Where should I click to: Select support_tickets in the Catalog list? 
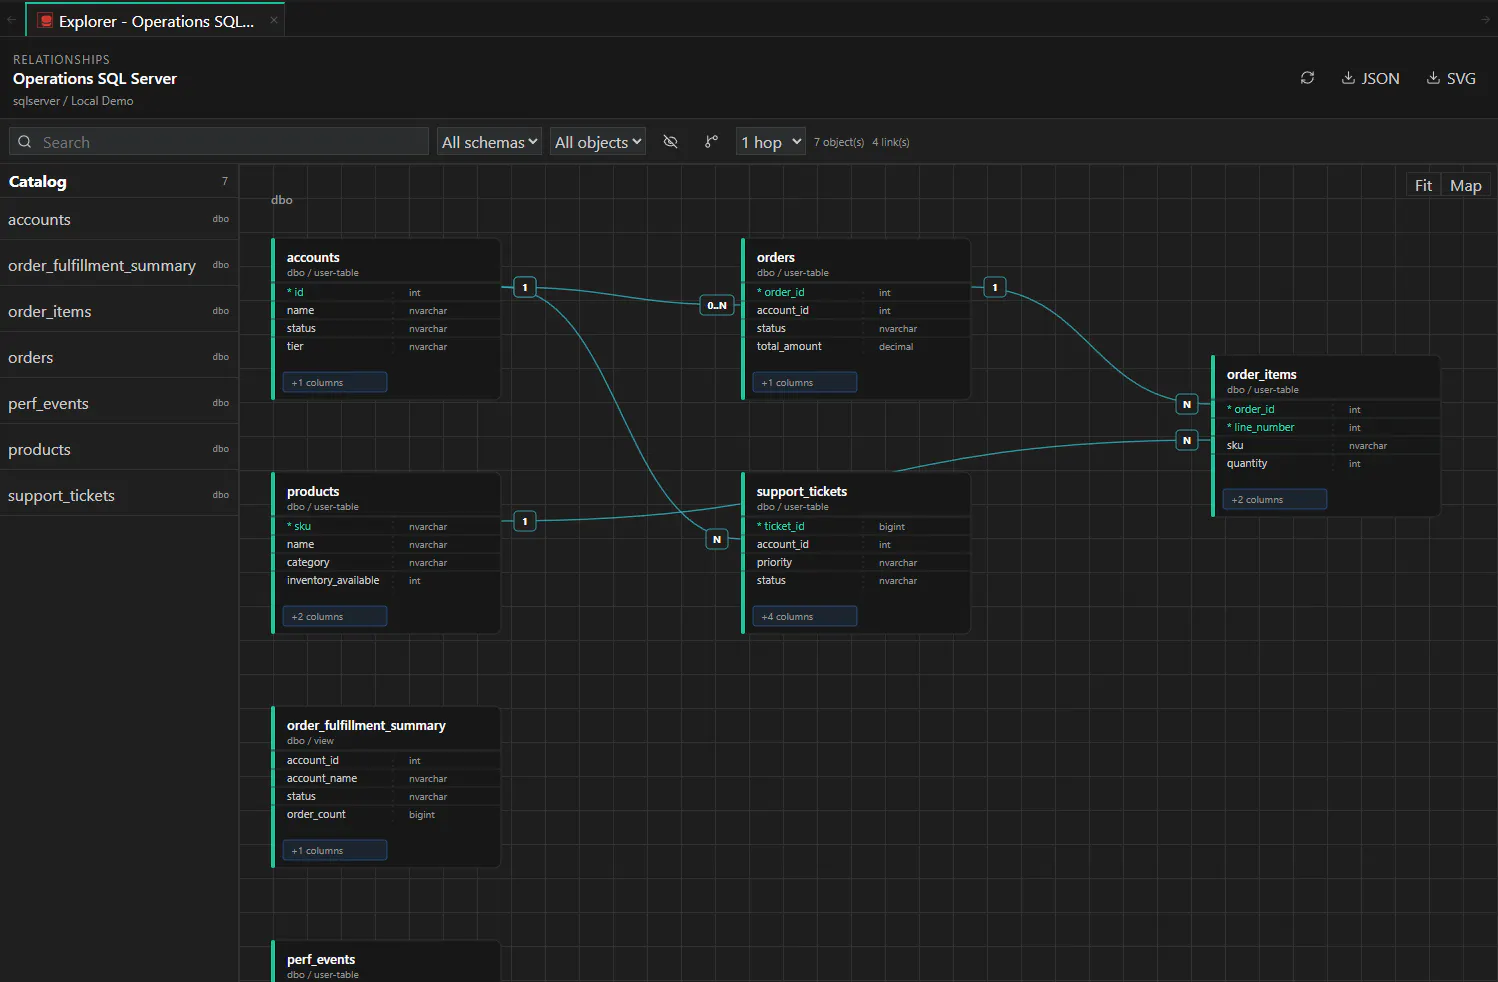119,495
